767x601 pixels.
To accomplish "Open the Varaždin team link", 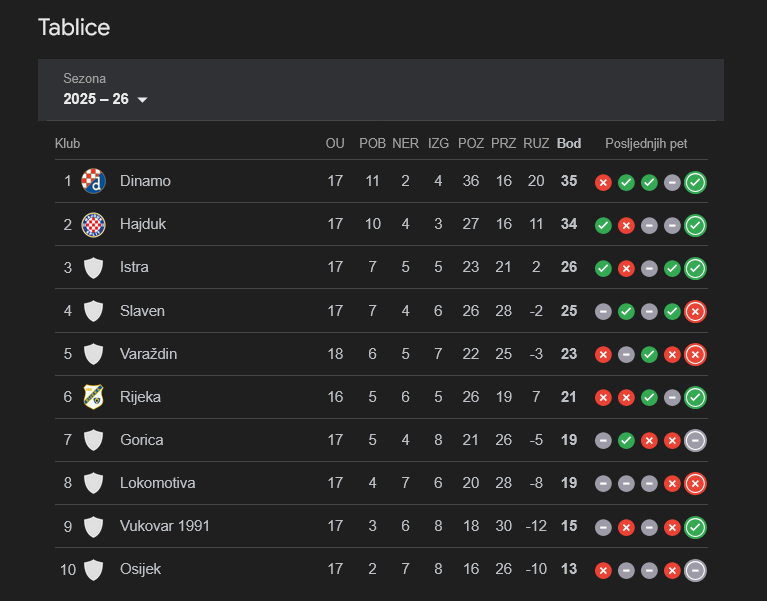I will point(147,354).
